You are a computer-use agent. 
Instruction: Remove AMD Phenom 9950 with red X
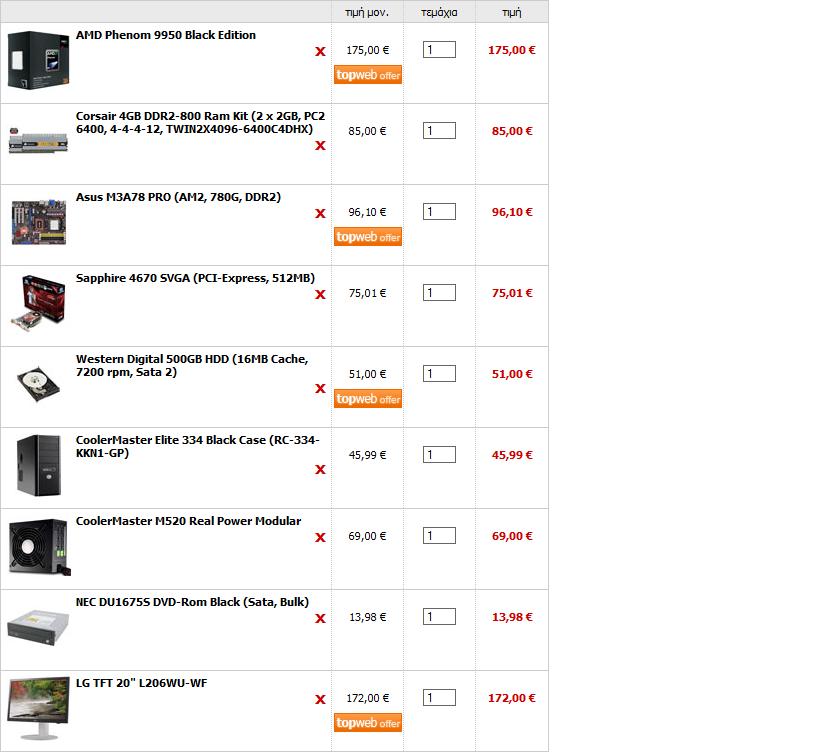(x=320, y=51)
